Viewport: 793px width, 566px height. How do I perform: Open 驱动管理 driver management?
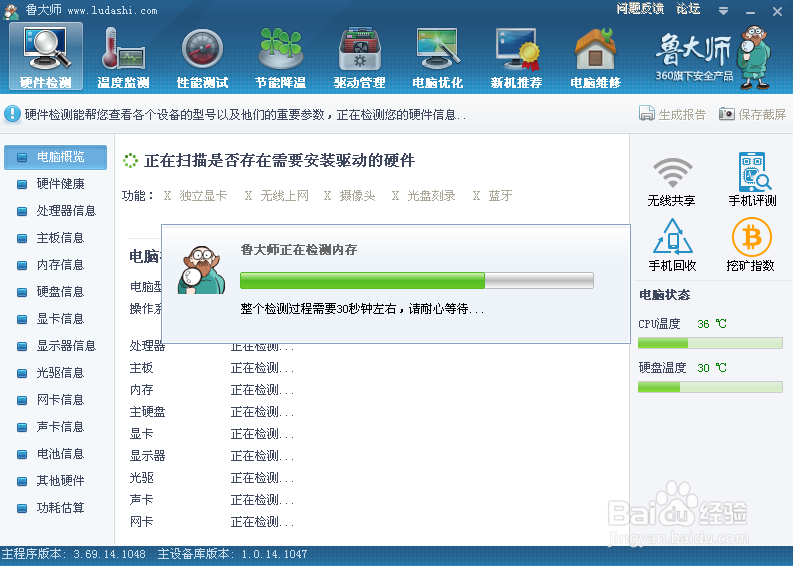click(x=360, y=57)
